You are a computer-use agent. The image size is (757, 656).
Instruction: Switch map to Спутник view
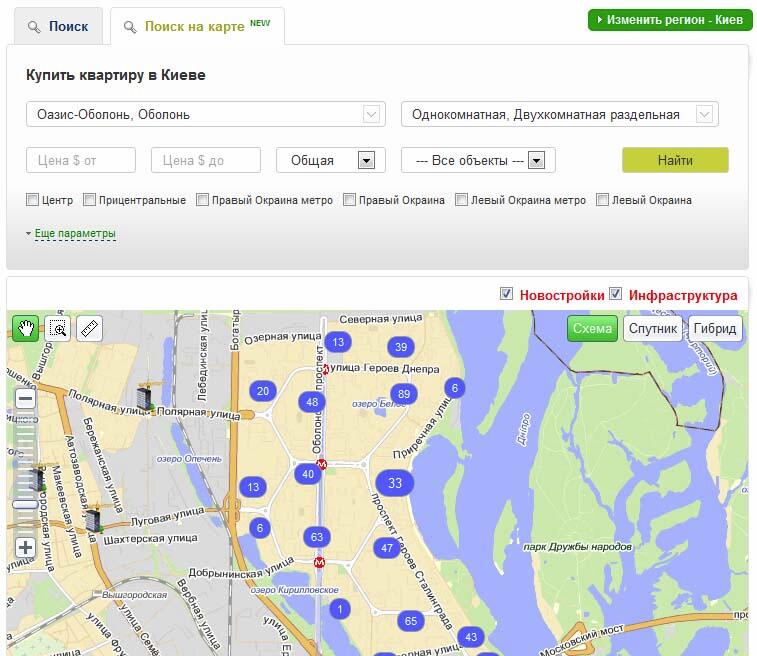click(x=653, y=328)
